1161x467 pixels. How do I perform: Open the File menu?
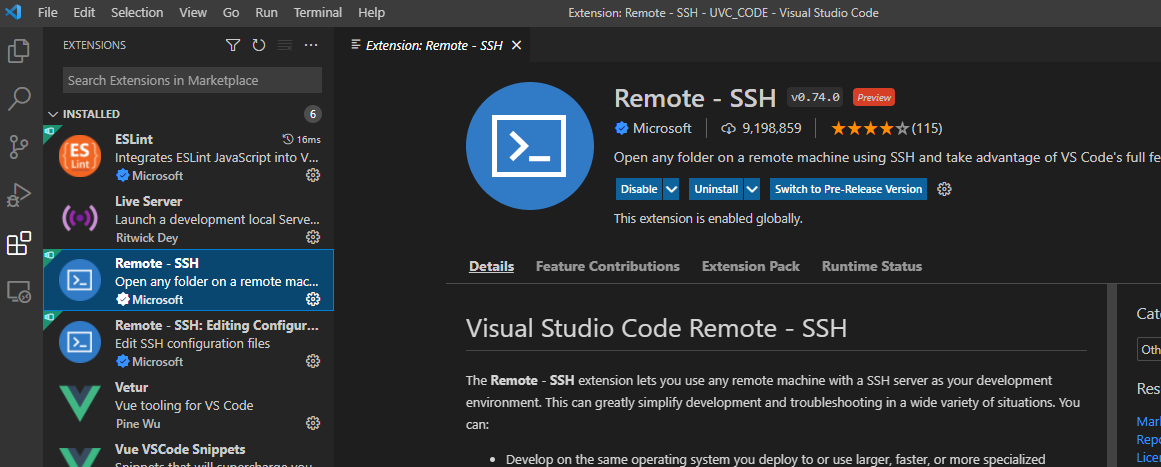[47, 13]
